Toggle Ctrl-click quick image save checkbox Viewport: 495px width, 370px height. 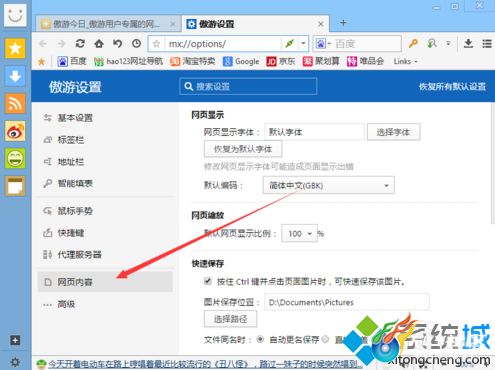coord(208,281)
